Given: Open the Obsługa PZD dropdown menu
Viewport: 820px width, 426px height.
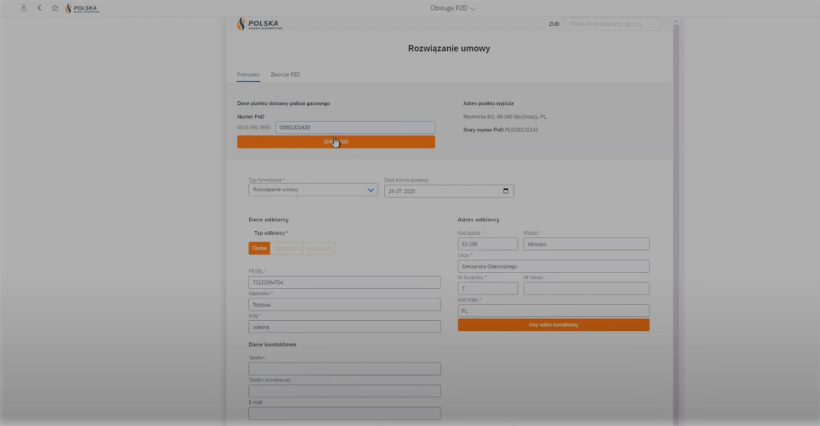Looking at the screenshot, I should (x=453, y=8).
